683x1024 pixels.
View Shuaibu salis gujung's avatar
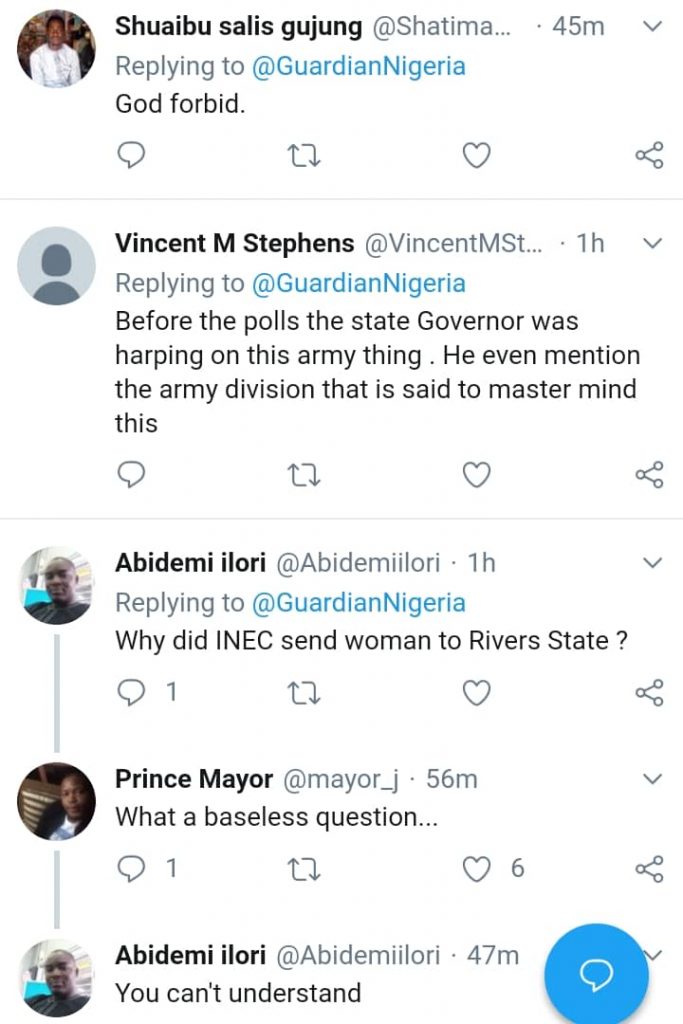[x=58, y=48]
